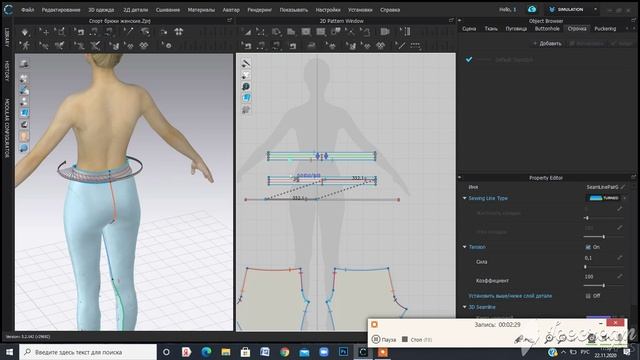Open the cloud account icon in title bar

[x=531, y=9]
